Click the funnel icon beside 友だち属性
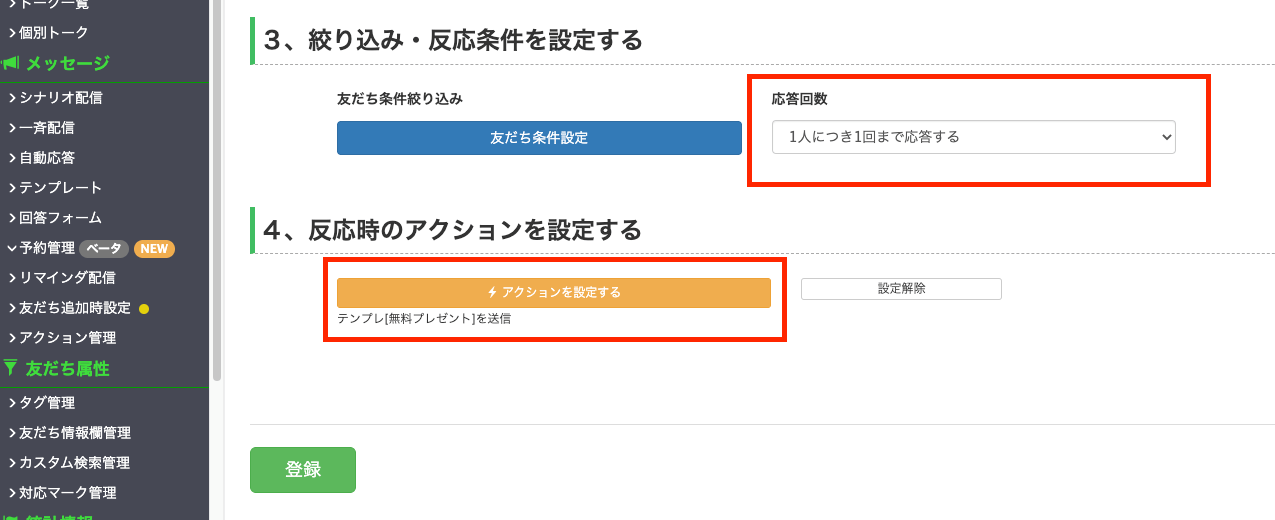 point(10,368)
